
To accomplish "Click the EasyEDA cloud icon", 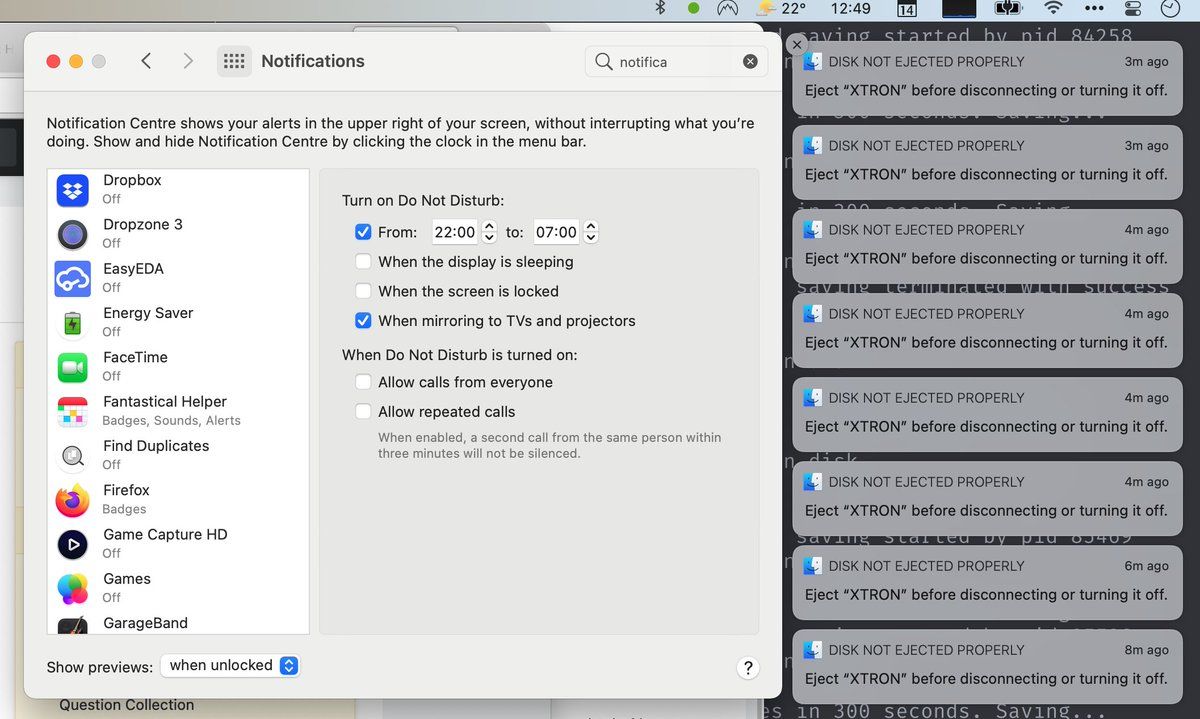I will [x=72, y=278].
